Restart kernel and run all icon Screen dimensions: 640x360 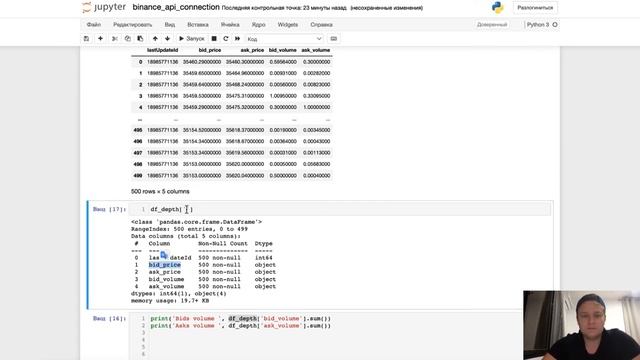pos(237,38)
